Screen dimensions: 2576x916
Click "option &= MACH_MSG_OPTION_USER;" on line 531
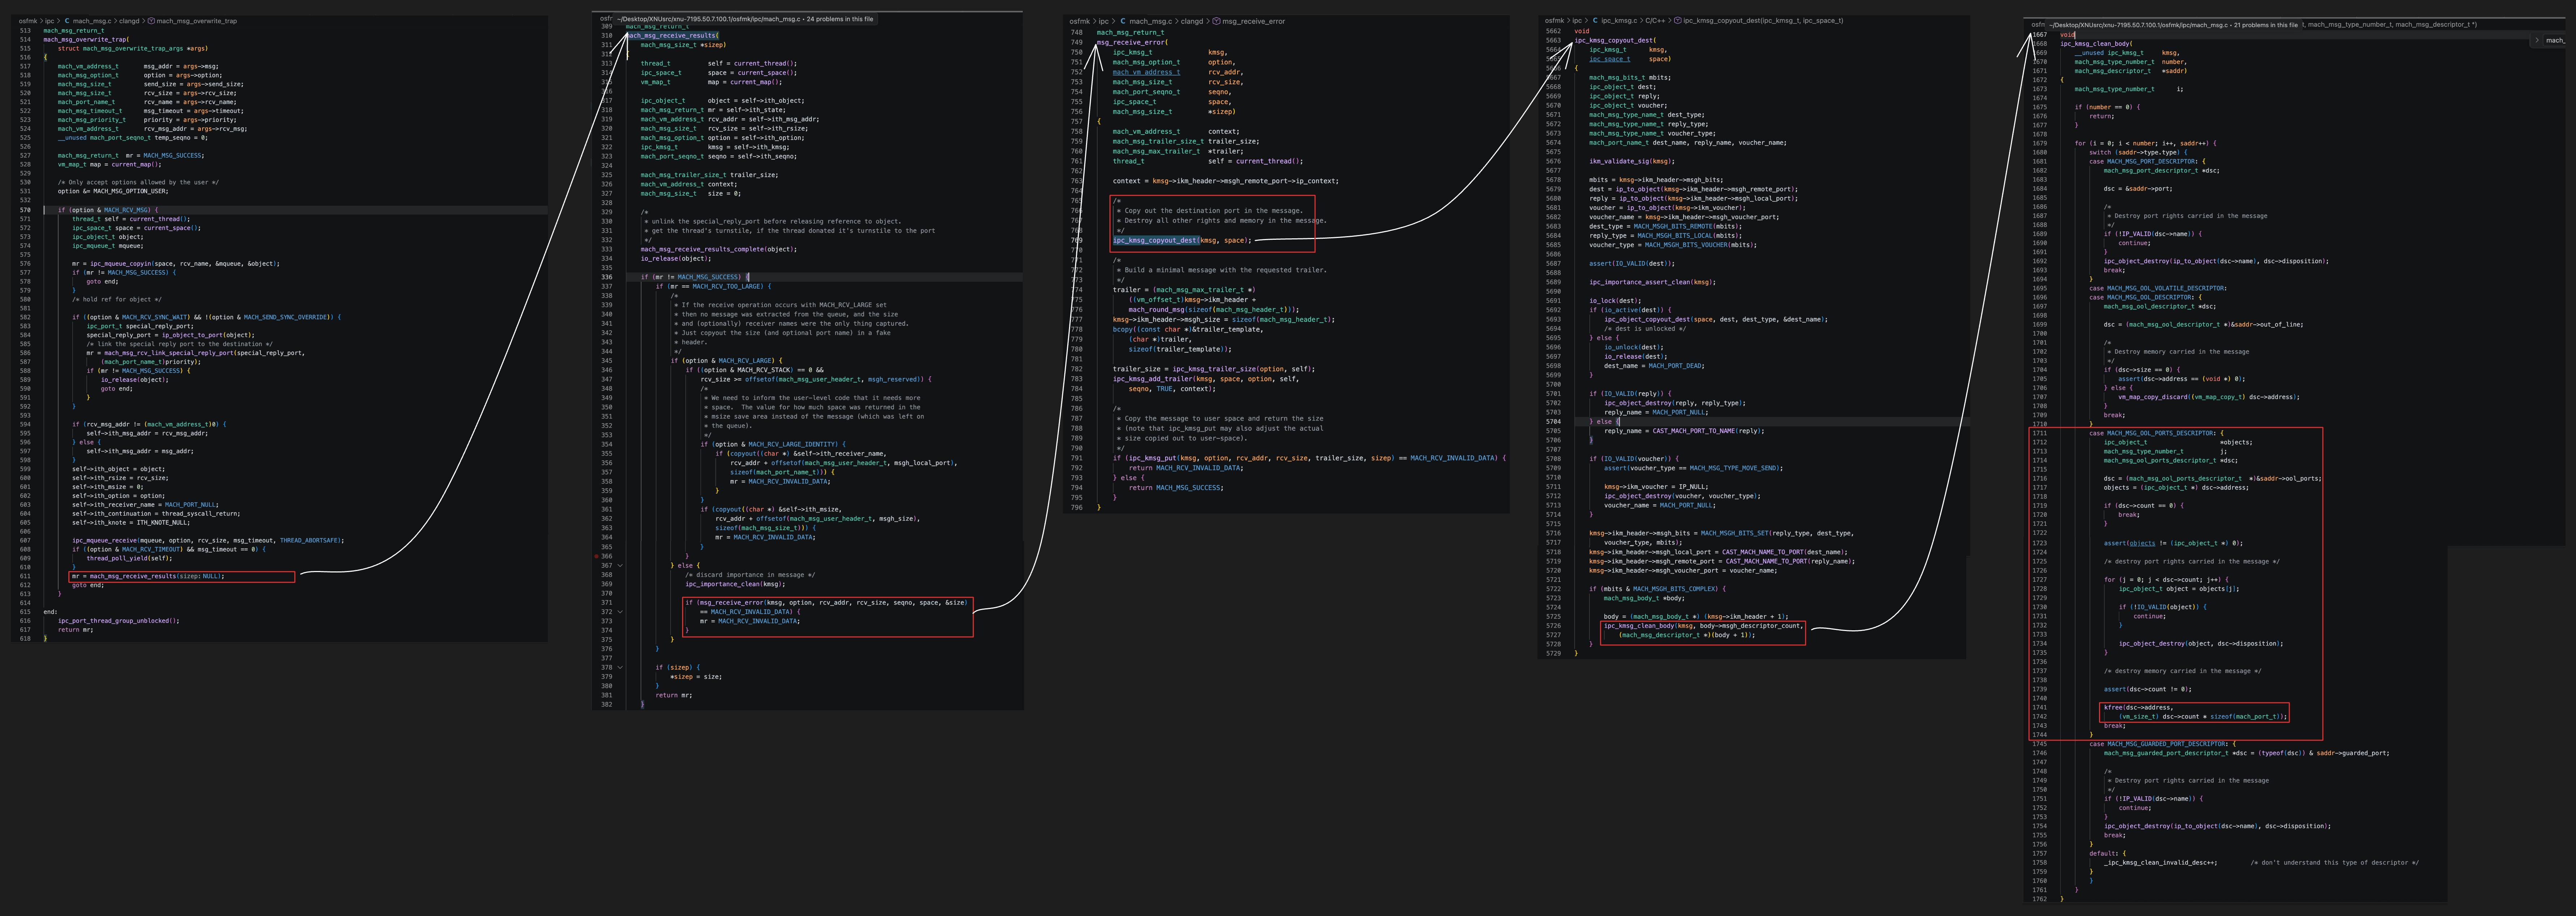coord(113,191)
